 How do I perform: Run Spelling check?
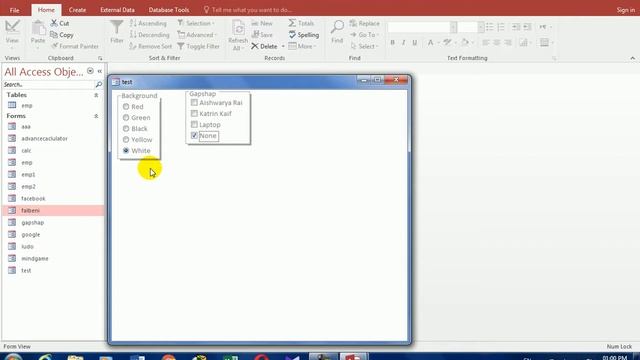(x=304, y=35)
